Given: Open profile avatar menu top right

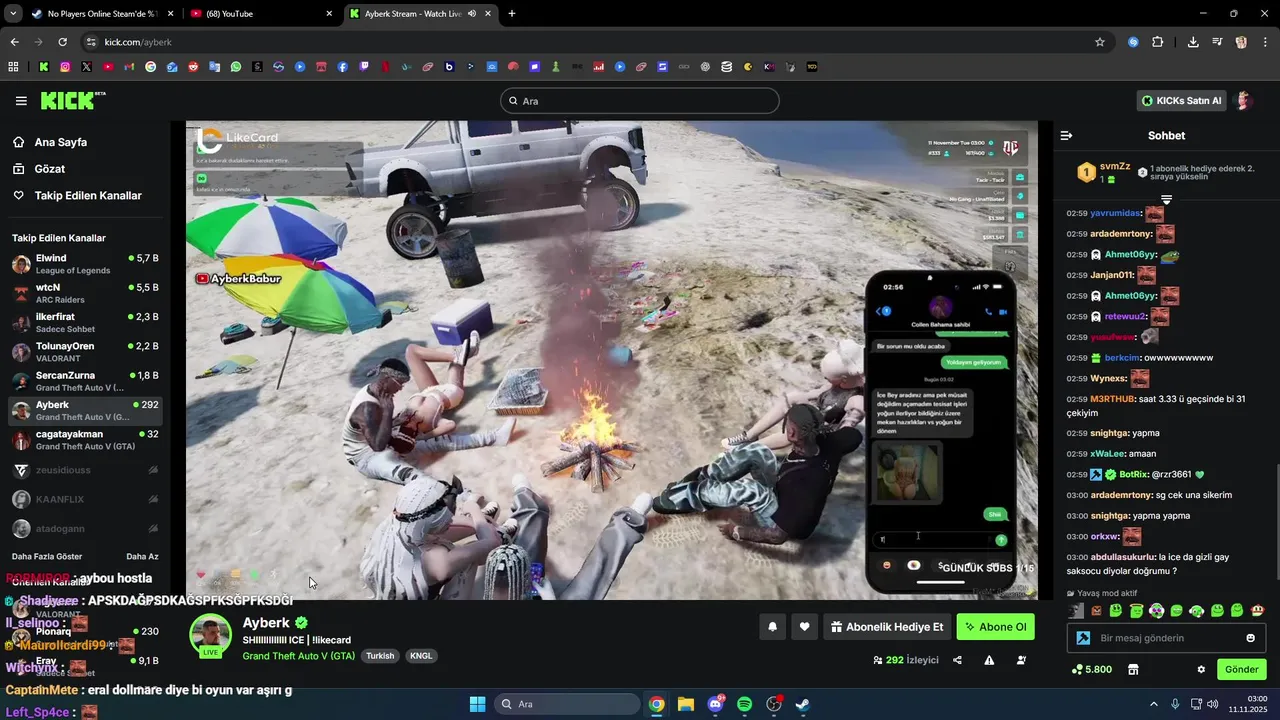Looking at the screenshot, I should click(x=1244, y=101).
